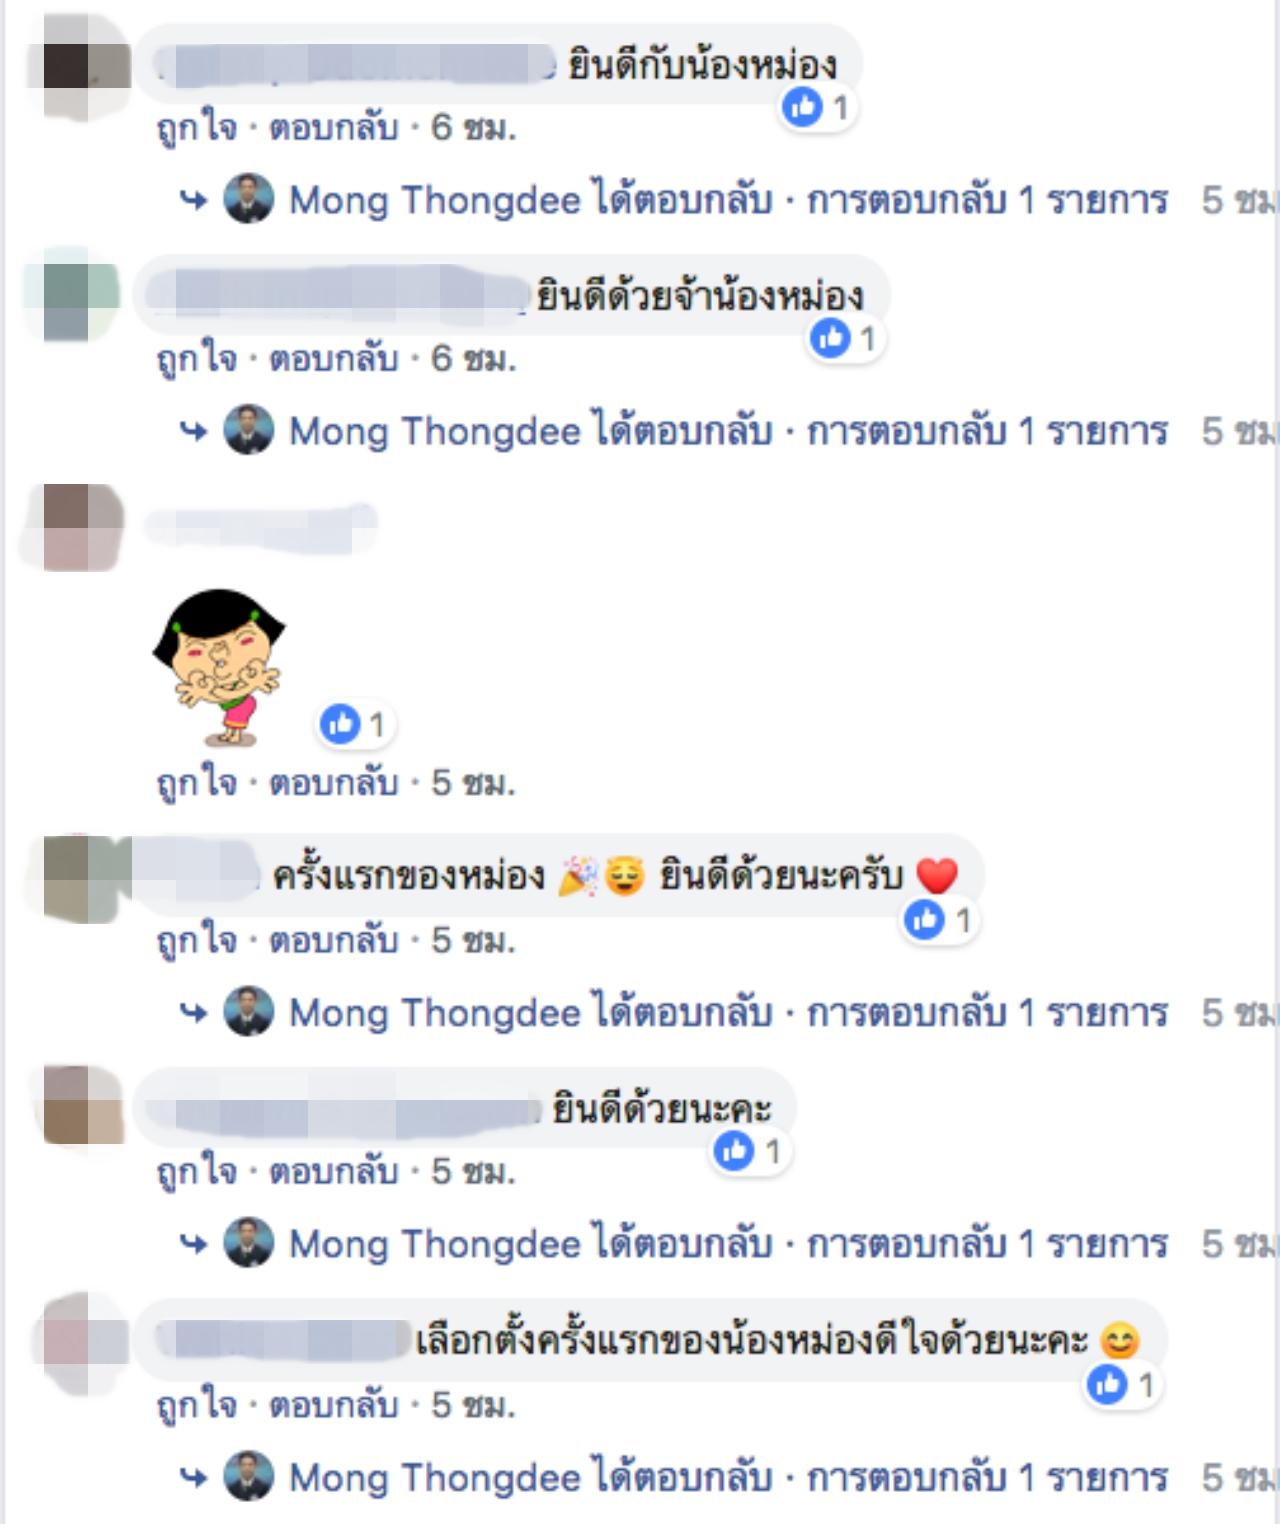Viewport: 1280px width, 1524px height.
Task: Like the ยินดีกับน้องหม่อง comment via ถูกใจ
Action: tap(197, 128)
